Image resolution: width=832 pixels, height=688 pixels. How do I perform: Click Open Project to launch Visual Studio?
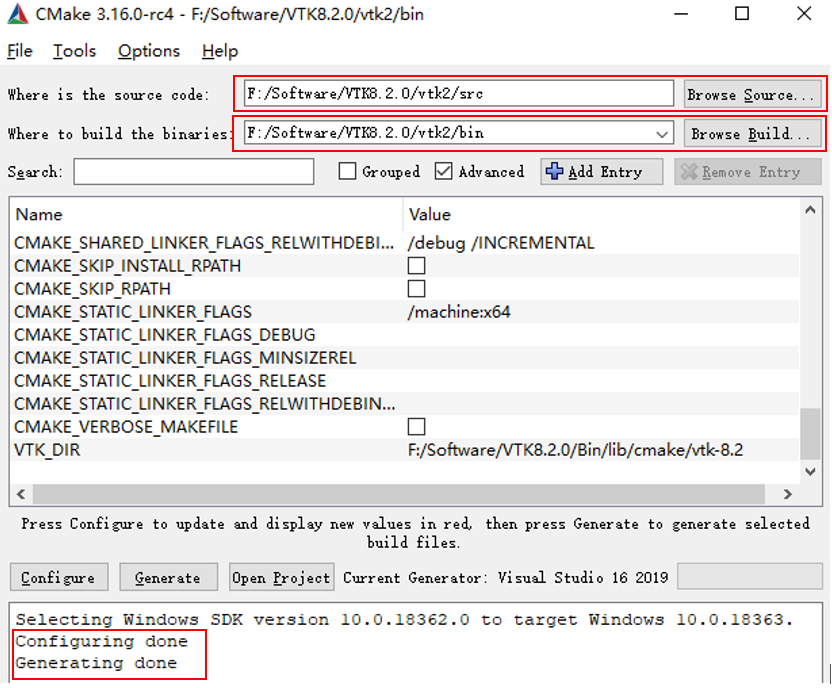click(x=281, y=577)
